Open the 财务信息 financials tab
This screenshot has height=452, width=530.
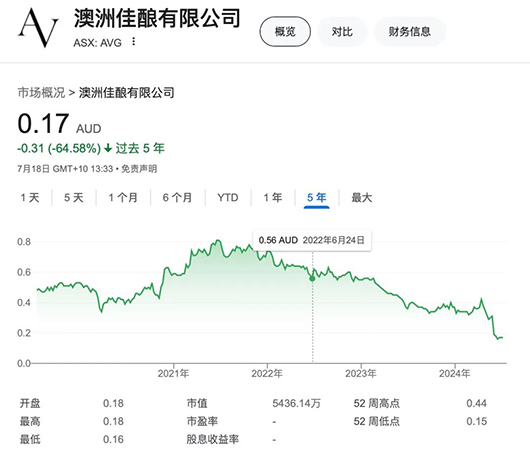click(x=409, y=31)
